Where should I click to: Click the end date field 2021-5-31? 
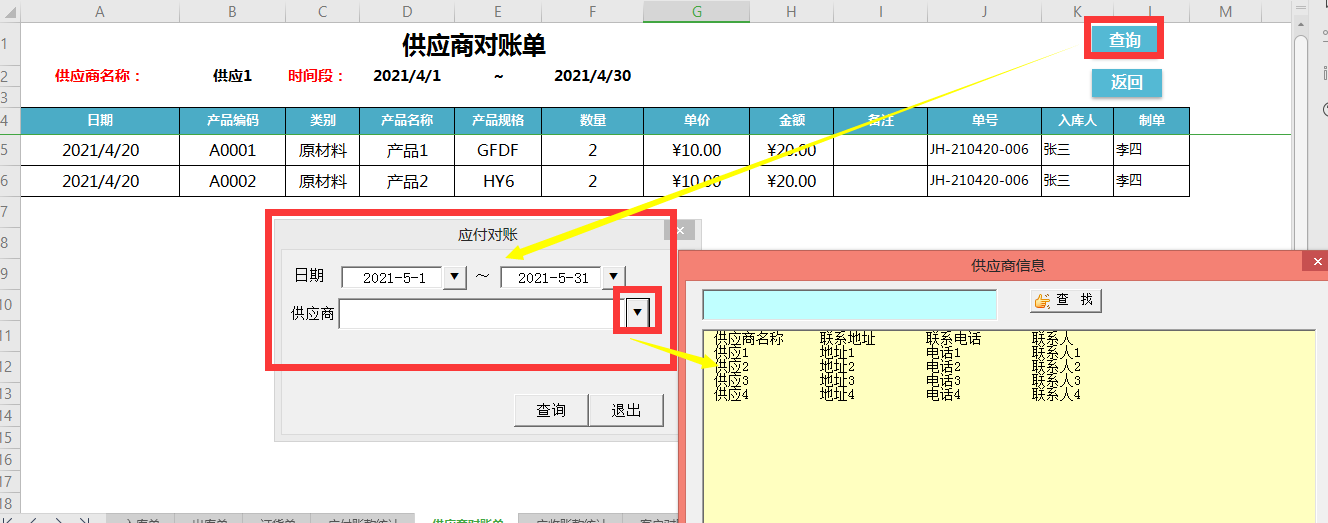pyautogui.click(x=551, y=278)
